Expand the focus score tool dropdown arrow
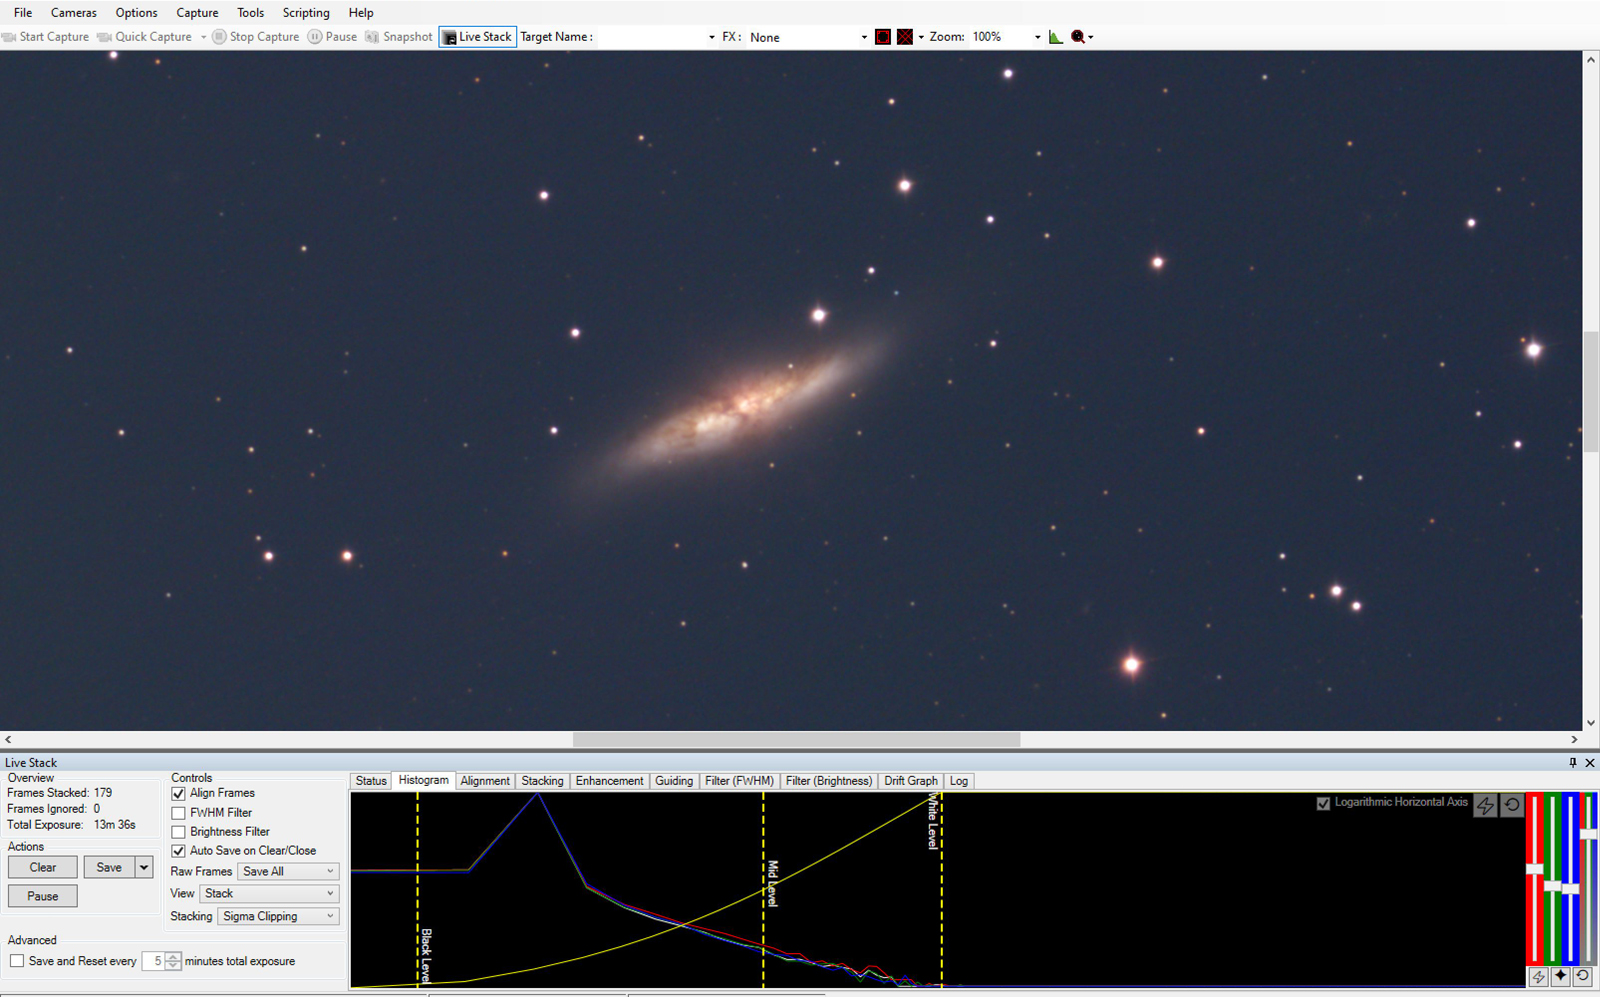Image resolution: width=1600 pixels, height=997 pixels. [x=1091, y=37]
